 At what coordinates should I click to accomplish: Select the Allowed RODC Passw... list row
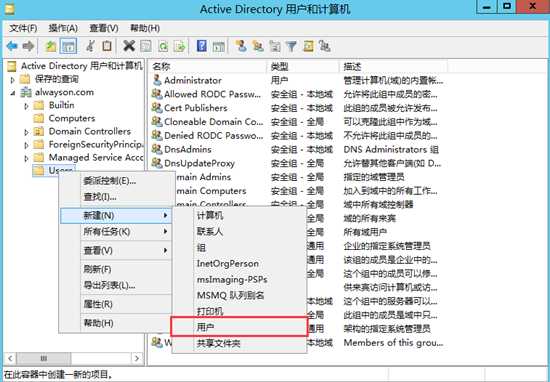tap(297, 94)
